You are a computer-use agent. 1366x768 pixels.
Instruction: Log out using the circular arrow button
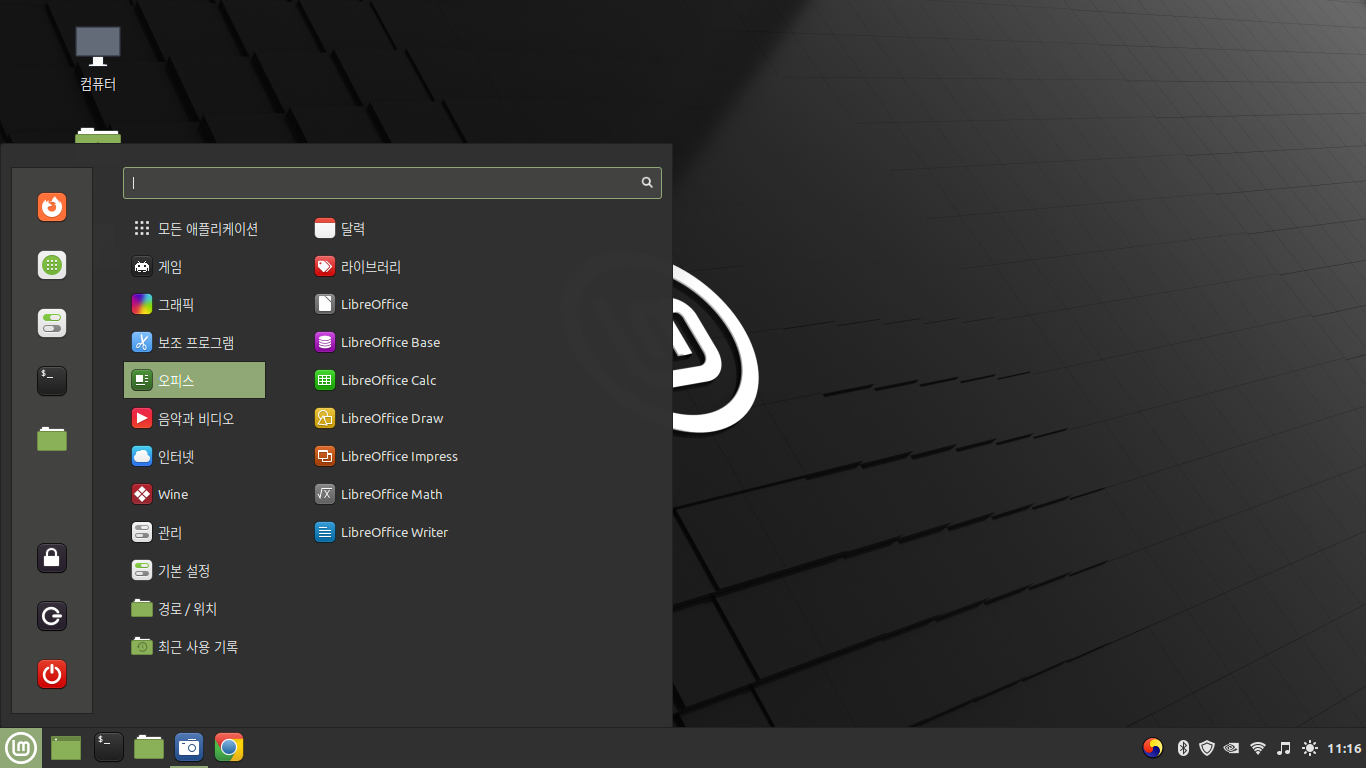52,616
